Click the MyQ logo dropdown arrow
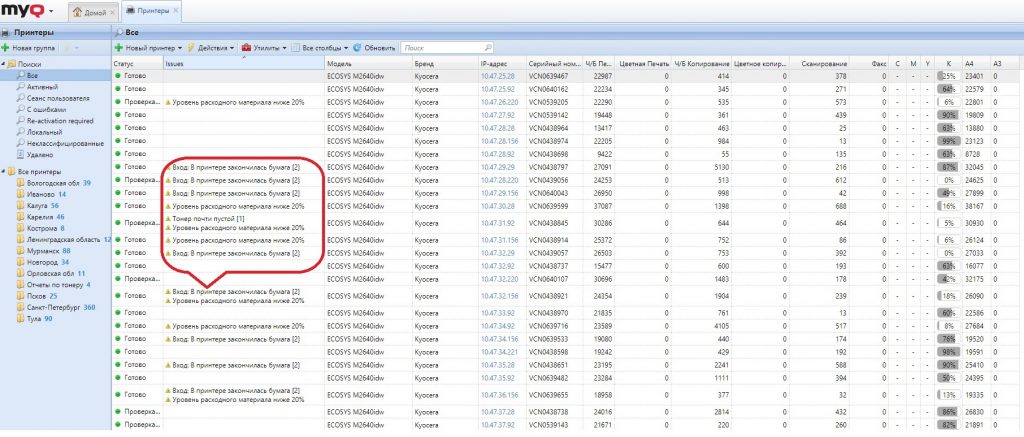Image resolution: width=1024 pixels, height=437 pixels. pyautogui.click(x=51, y=12)
